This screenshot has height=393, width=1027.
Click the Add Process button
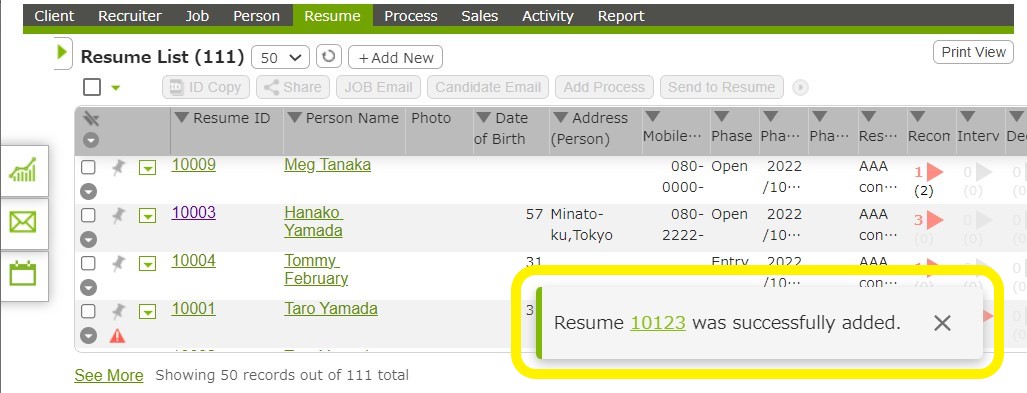(604, 87)
